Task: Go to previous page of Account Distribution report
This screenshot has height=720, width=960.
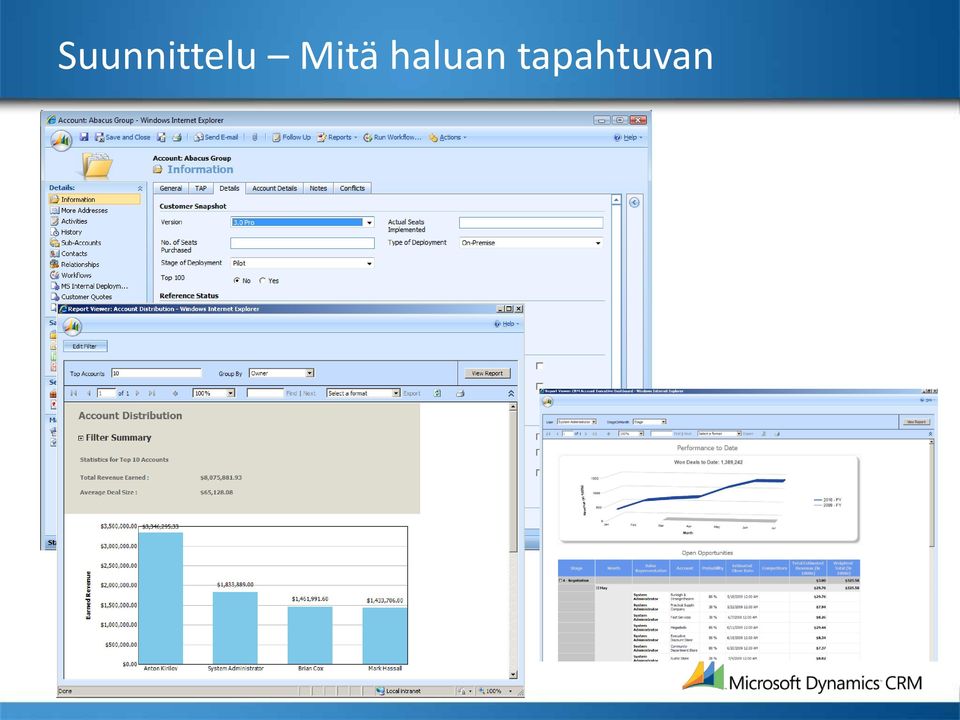Action: [x=89, y=393]
